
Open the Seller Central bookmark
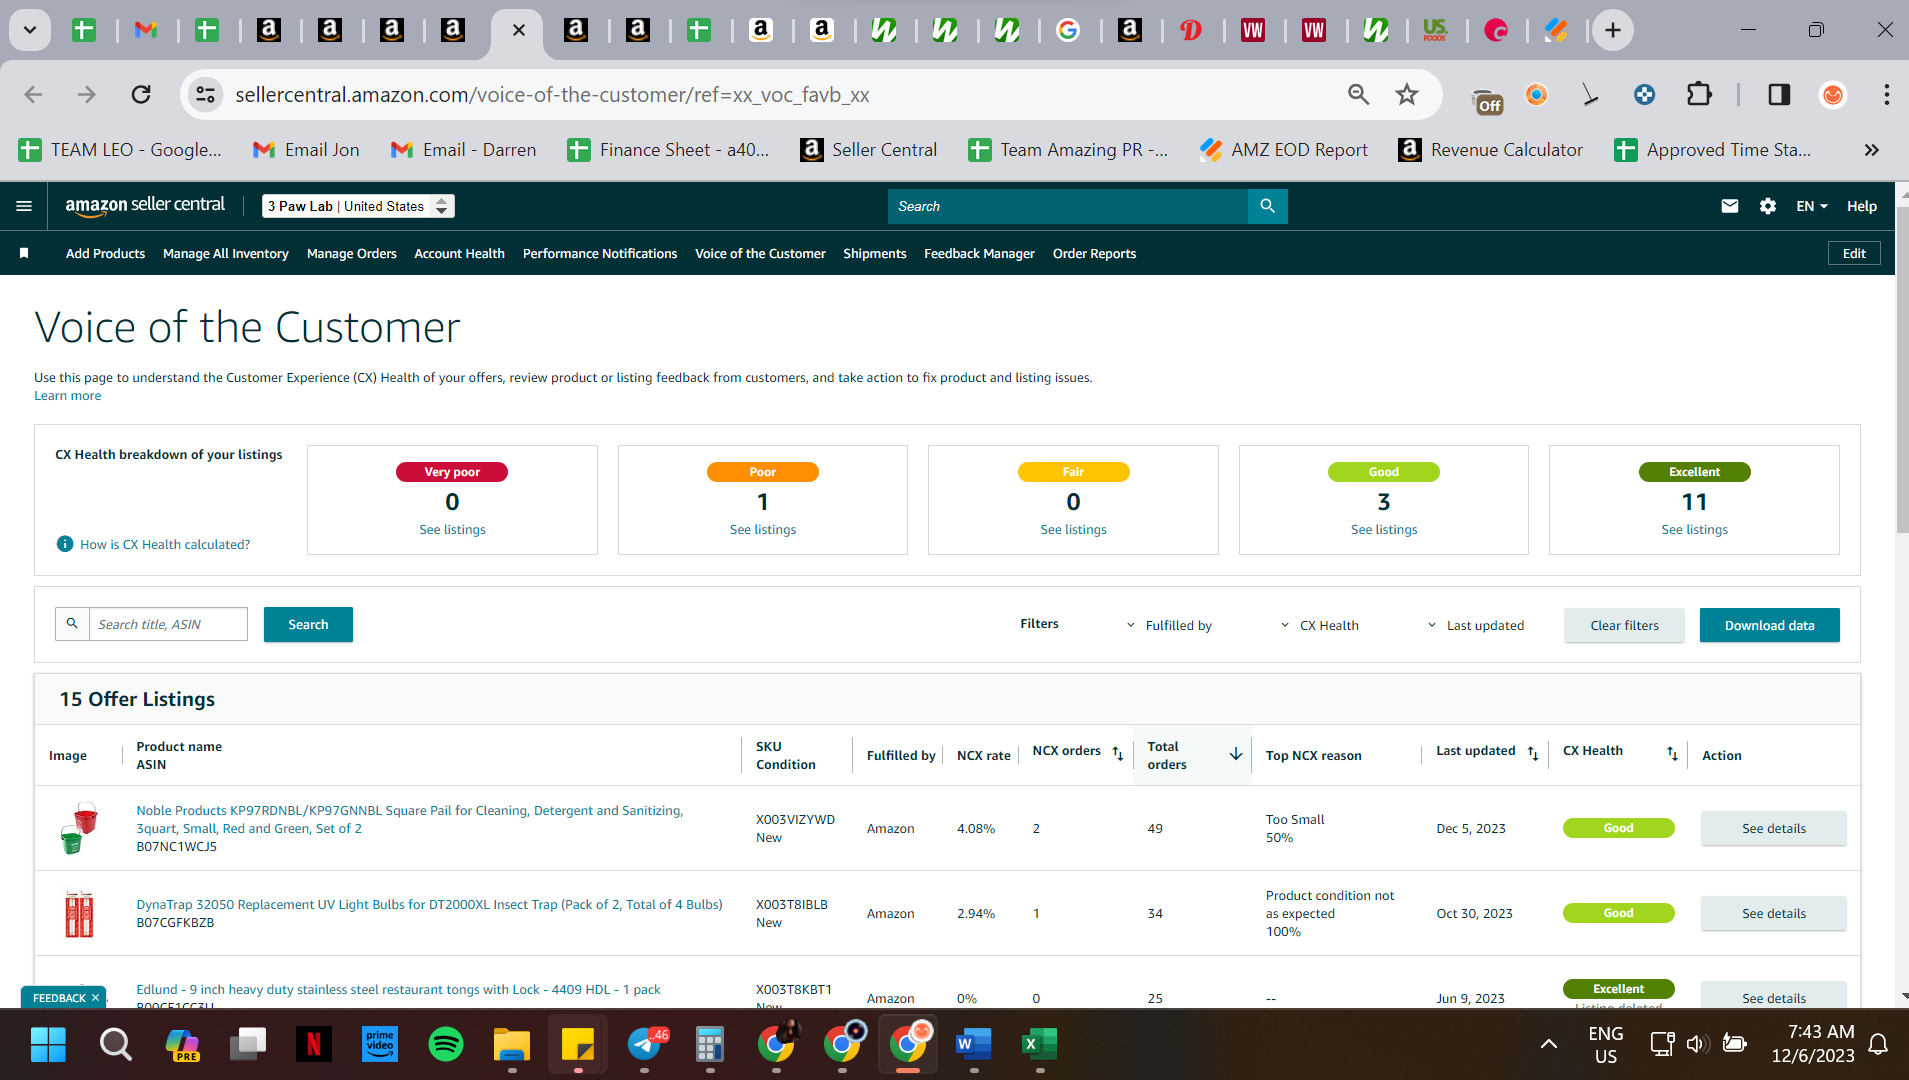[868, 150]
